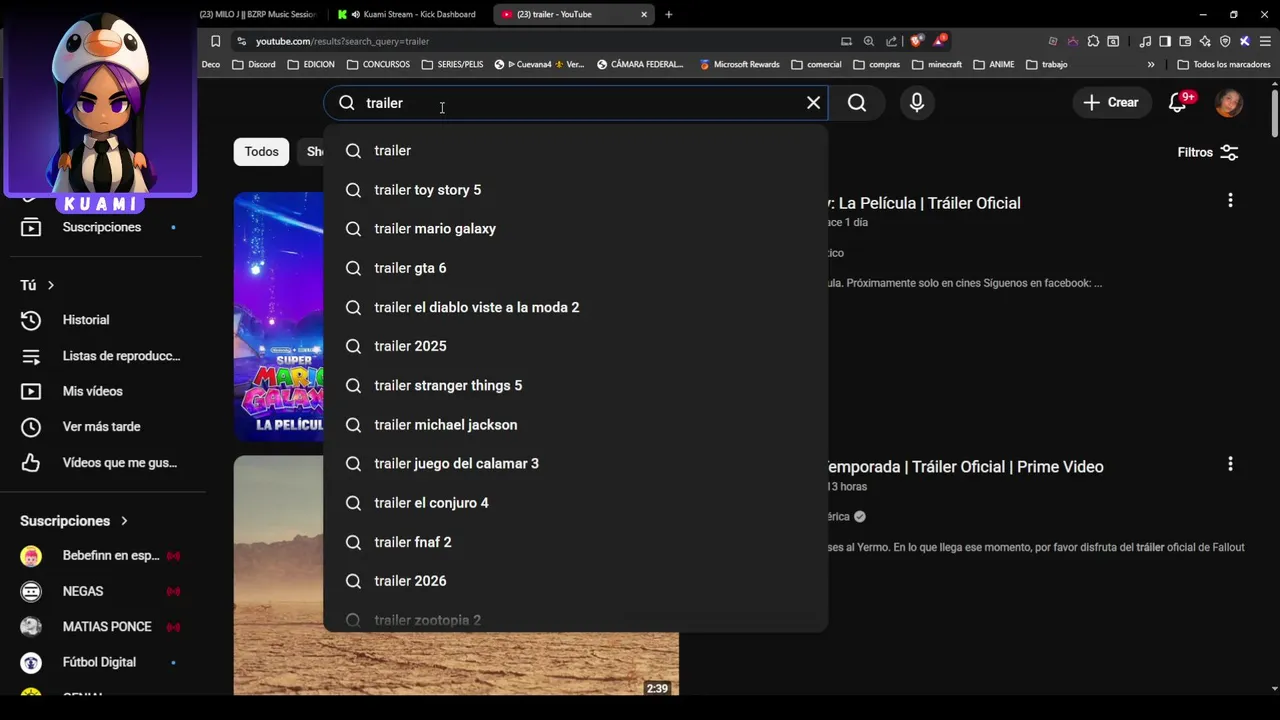Image resolution: width=1280 pixels, height=720 pixels.
Task: Choose suggestion 'trailer 2025'
Action: click(575, 346)
